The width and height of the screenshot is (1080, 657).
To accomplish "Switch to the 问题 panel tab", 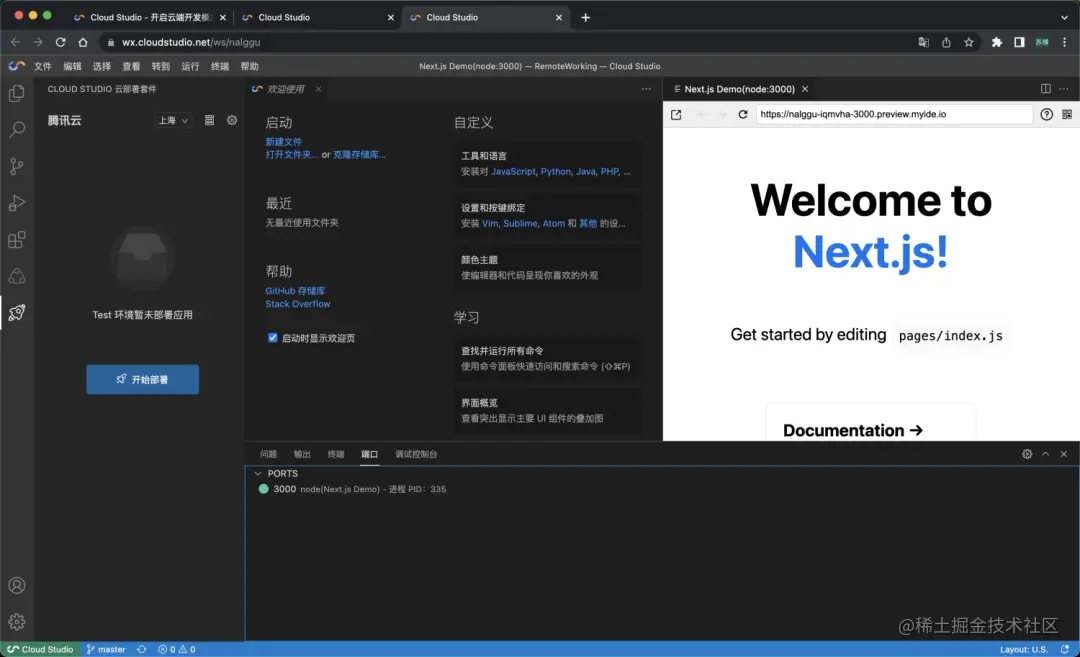I will tap(269, 454).
